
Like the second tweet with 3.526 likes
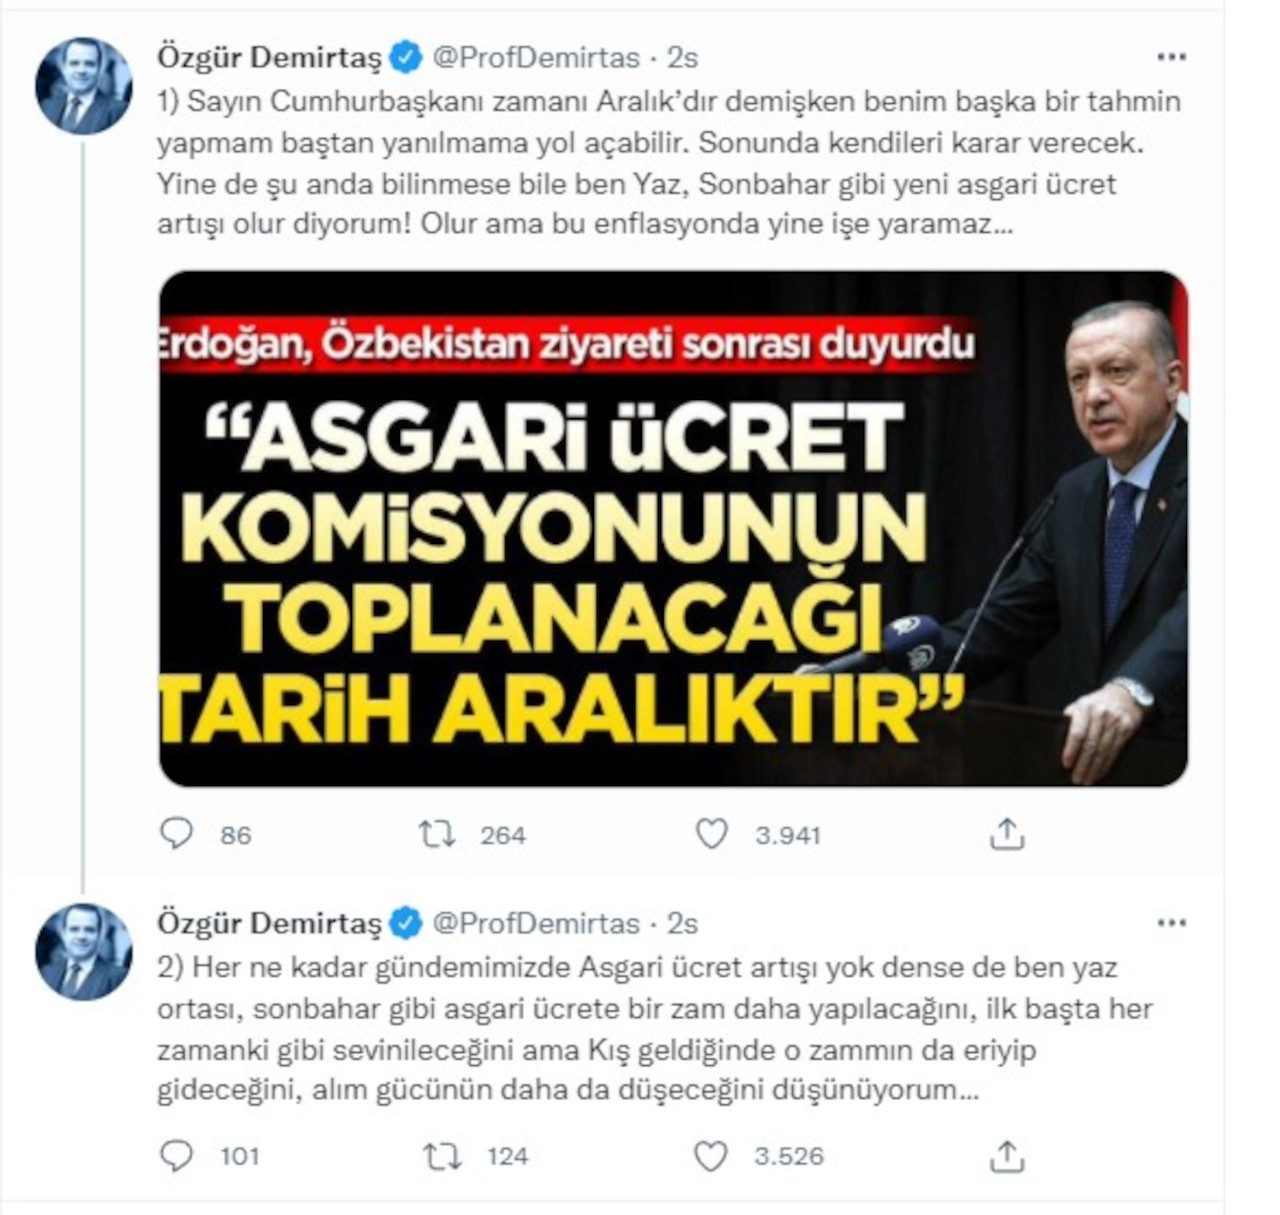(x=710, y=1156)
